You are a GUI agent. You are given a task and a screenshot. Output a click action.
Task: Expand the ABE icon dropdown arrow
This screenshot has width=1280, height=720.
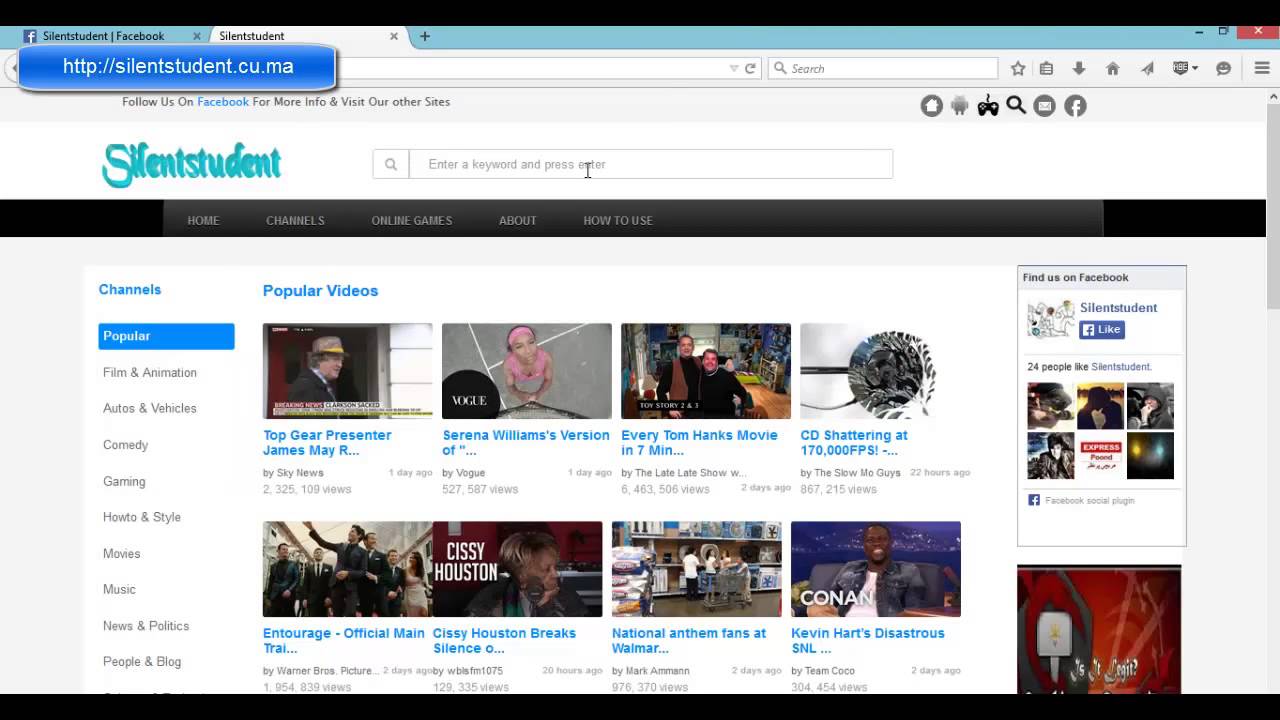[x=1194, y=69]
